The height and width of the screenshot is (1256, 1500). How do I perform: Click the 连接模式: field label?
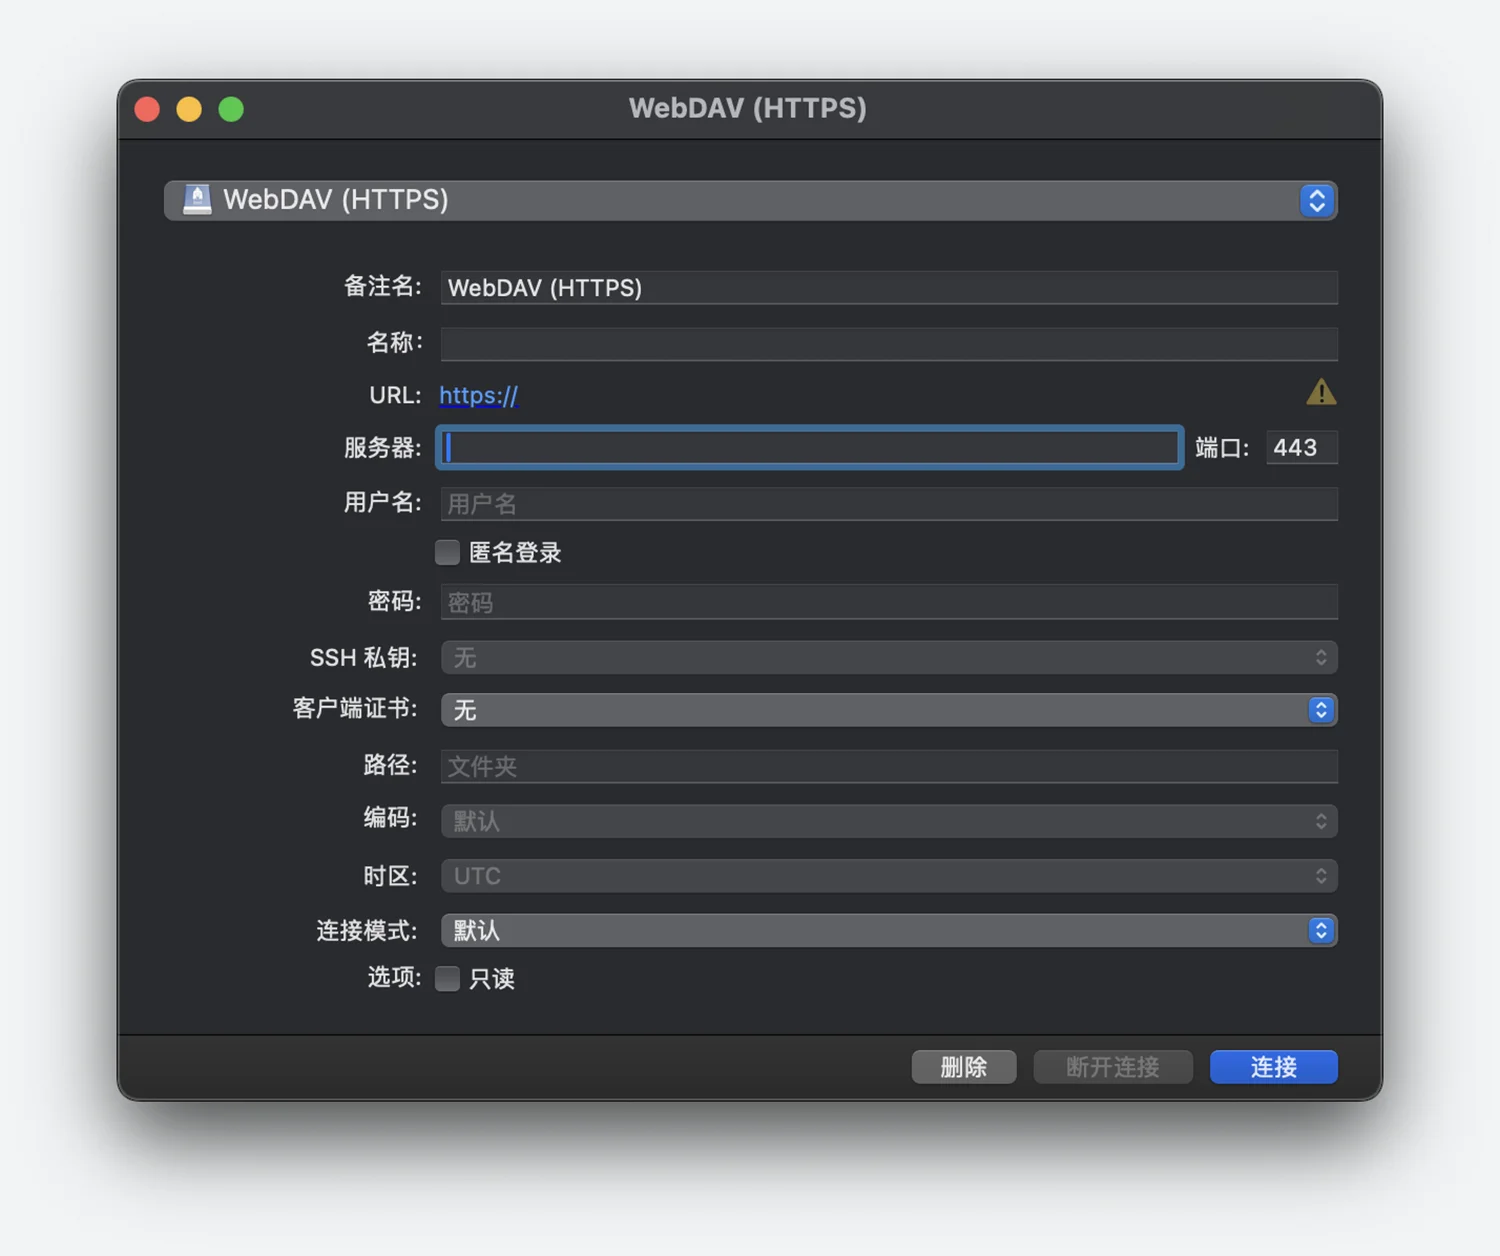click(367, 930)
